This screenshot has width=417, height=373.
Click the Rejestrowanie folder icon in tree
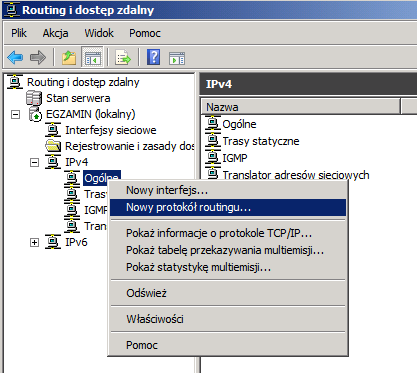click(x=53, y=146)
